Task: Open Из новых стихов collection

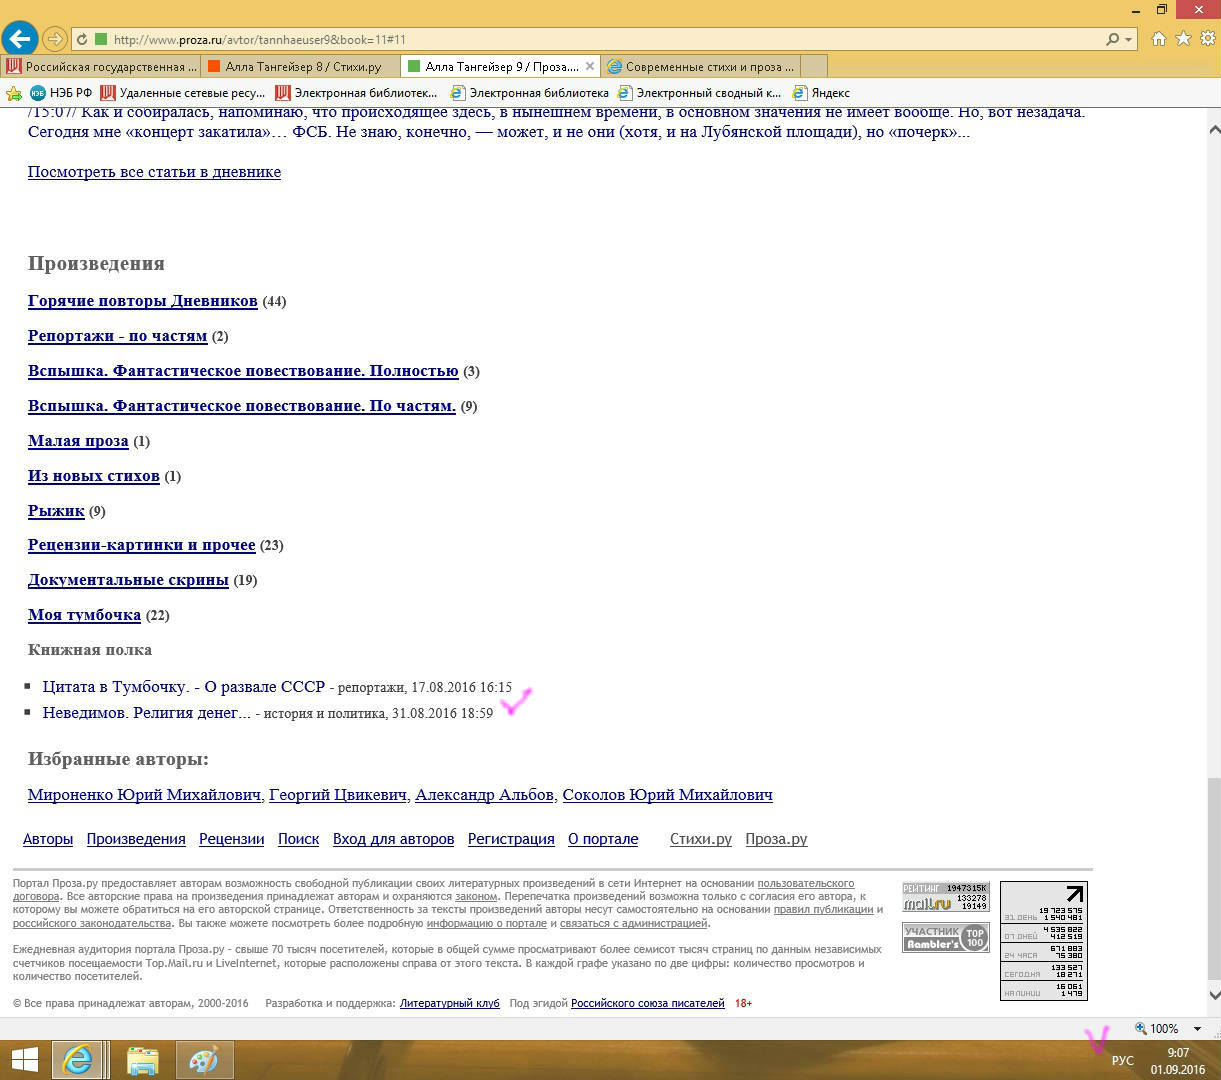Action: tap(94, 476)
